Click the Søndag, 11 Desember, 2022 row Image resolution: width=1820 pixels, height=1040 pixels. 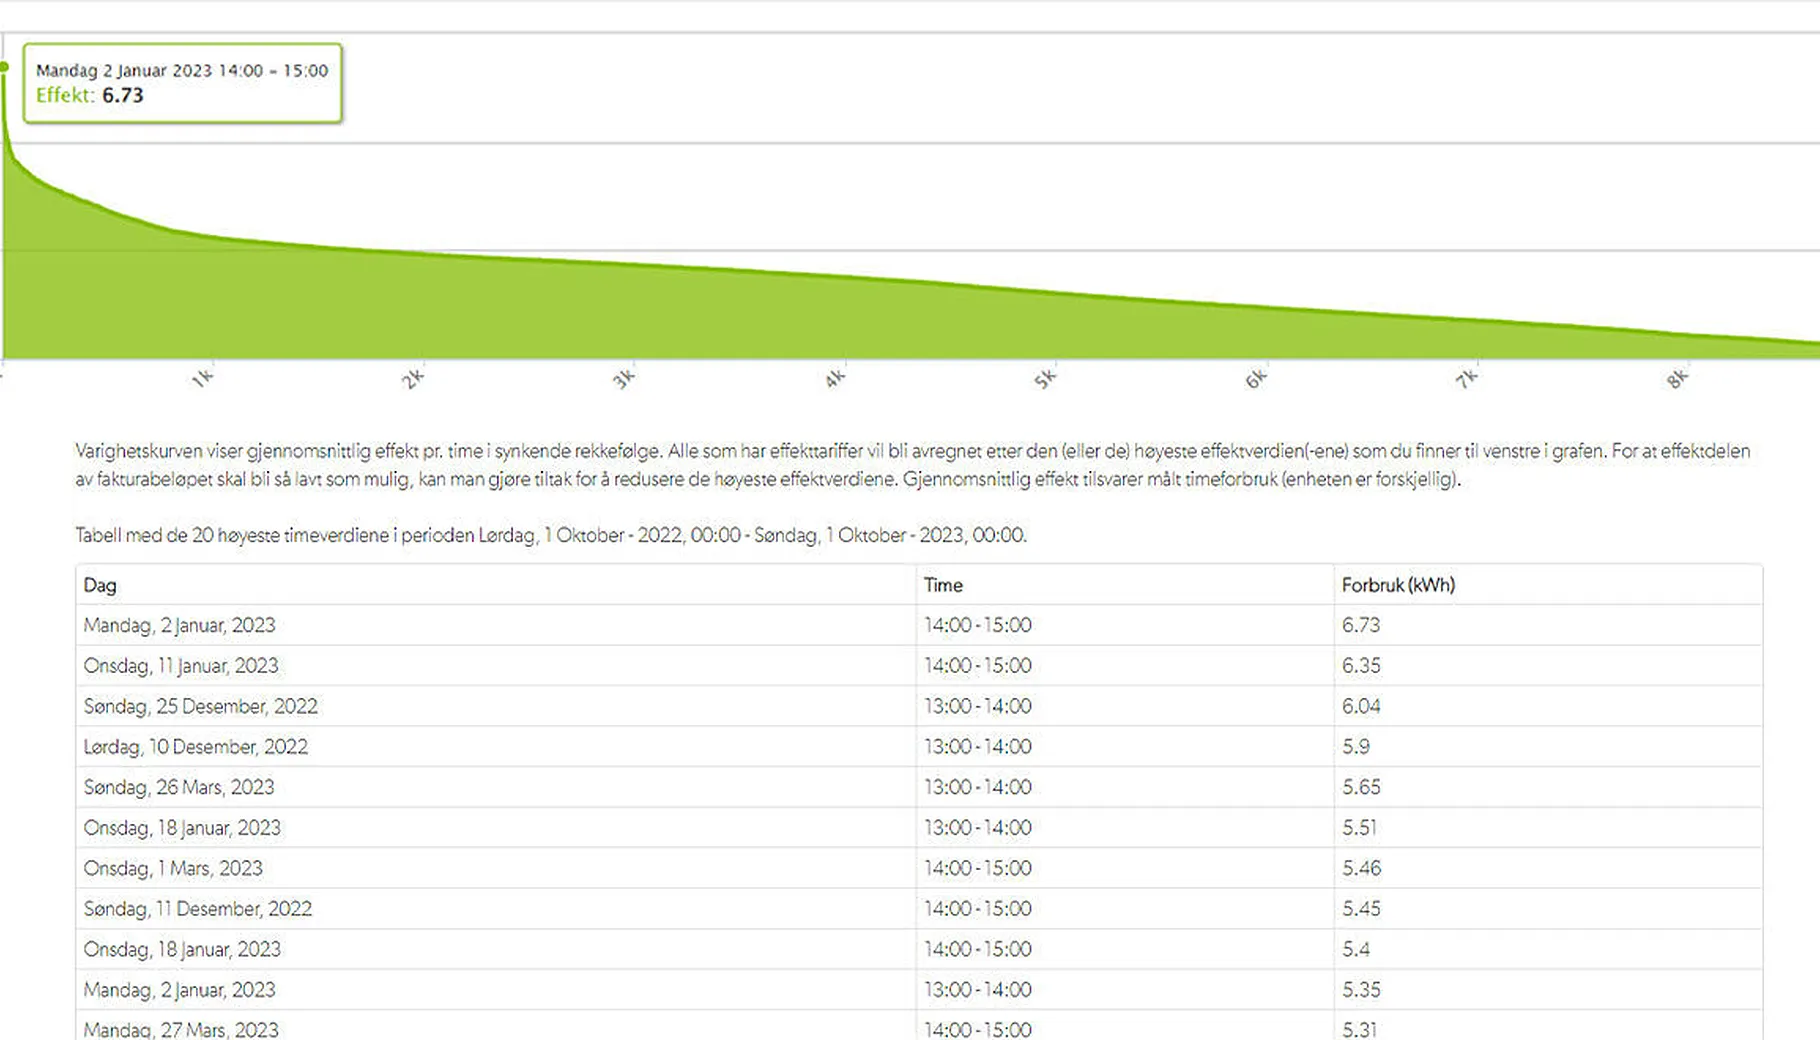(x=198, y=909)
